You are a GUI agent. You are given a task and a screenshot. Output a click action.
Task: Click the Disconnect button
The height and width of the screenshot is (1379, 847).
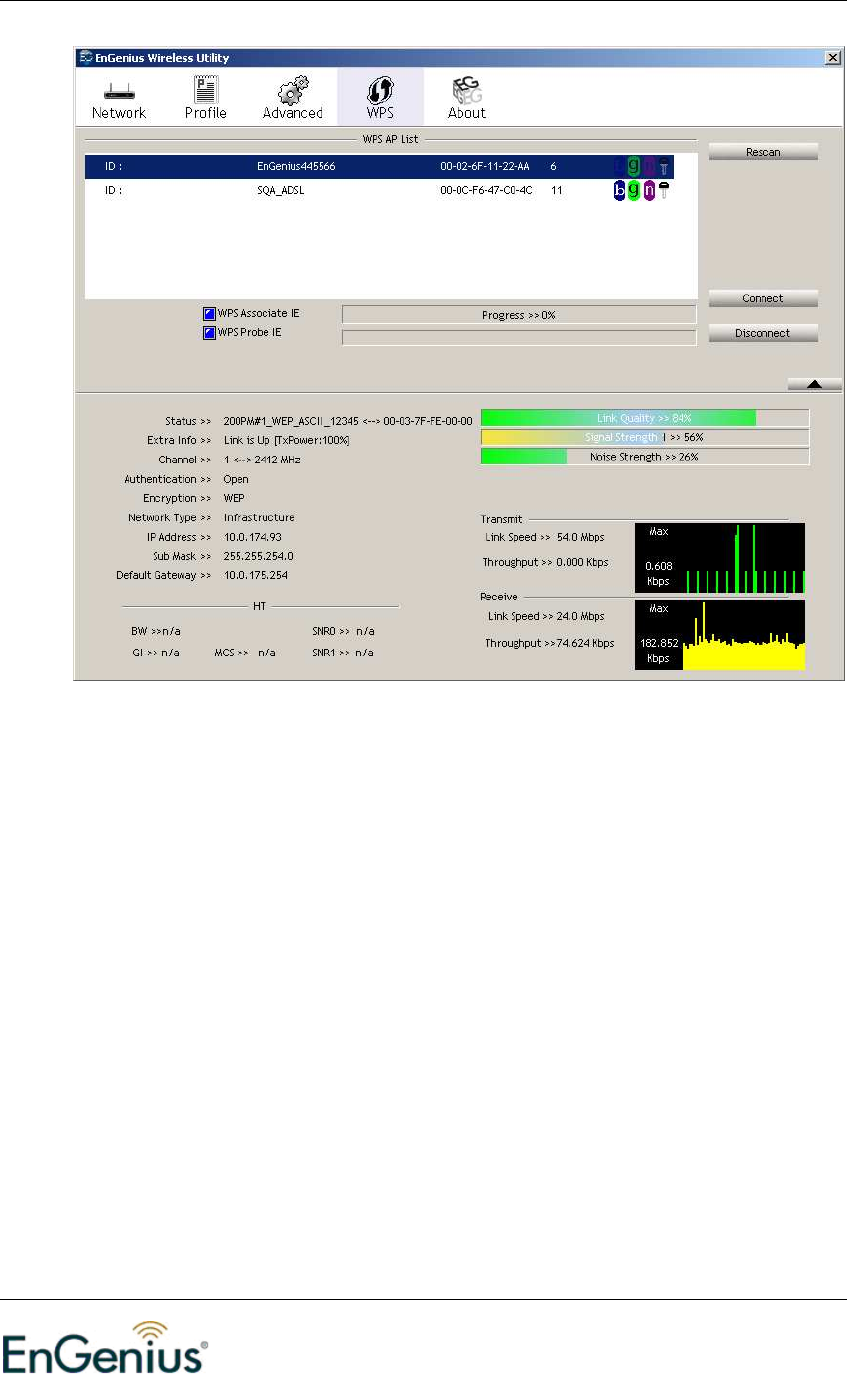tap(763, 333)
